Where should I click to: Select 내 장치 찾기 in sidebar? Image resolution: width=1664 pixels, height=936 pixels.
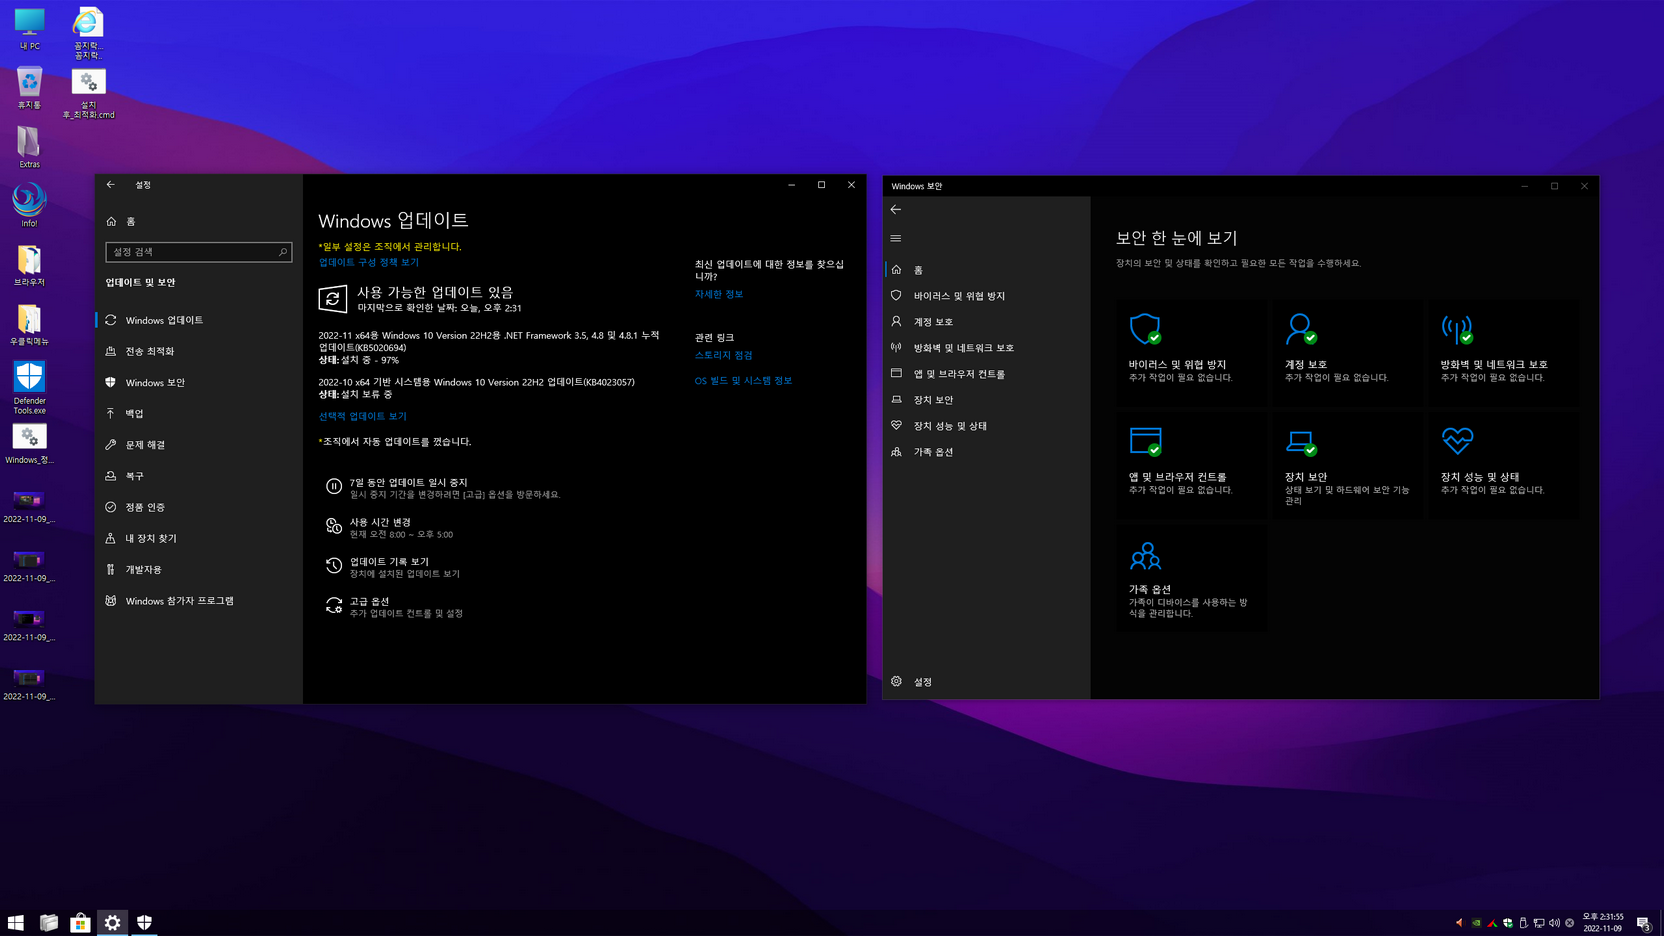coord(199,538)
